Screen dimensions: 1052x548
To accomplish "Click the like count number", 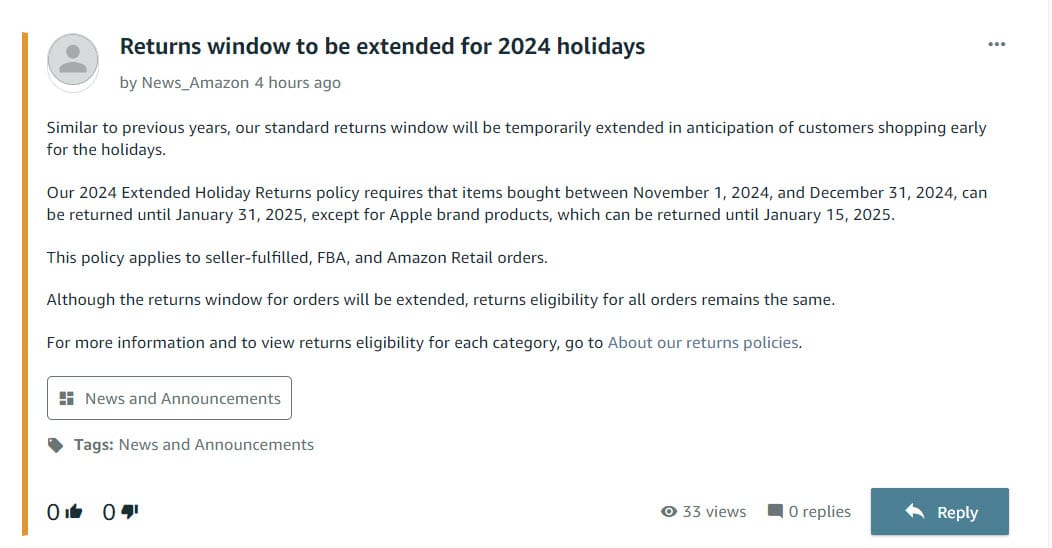I will [53, 512].
